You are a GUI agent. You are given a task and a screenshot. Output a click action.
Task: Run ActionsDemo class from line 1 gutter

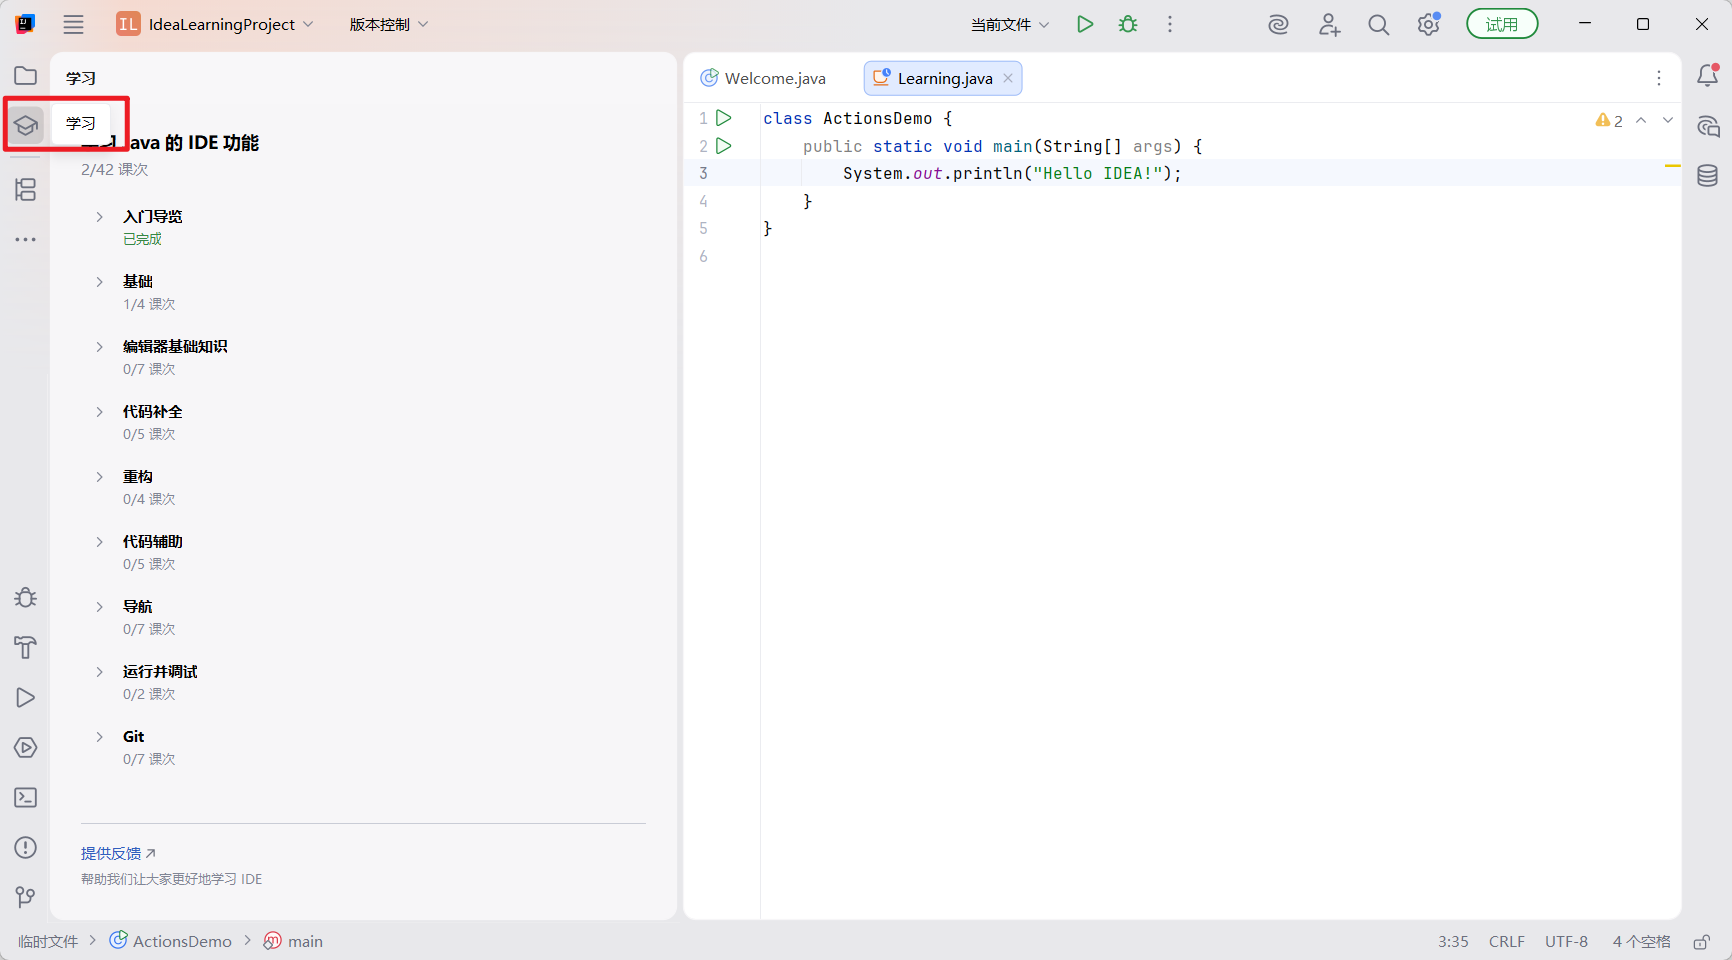click(724, 118)
